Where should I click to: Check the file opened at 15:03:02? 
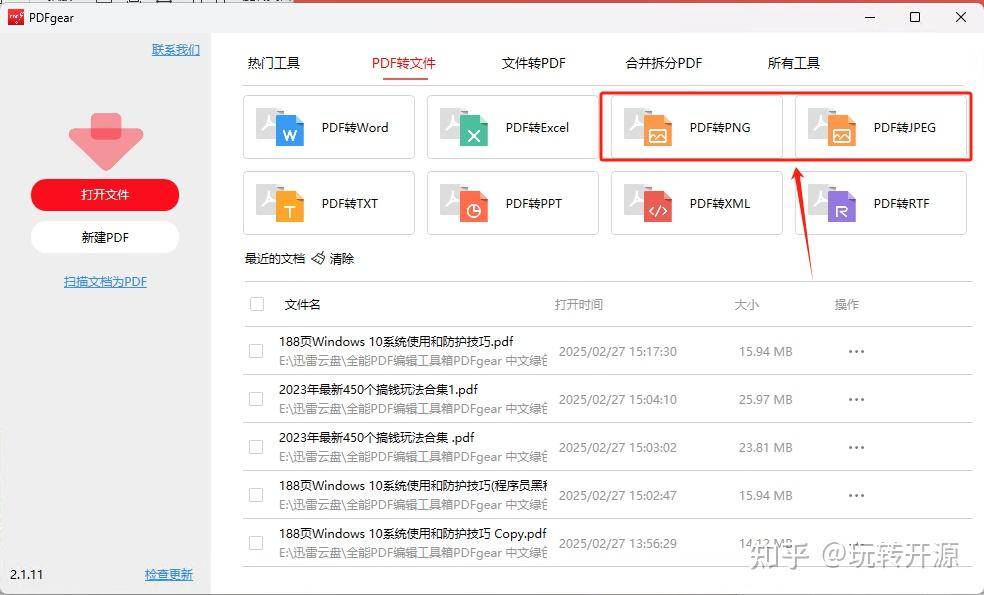(256, 447)
